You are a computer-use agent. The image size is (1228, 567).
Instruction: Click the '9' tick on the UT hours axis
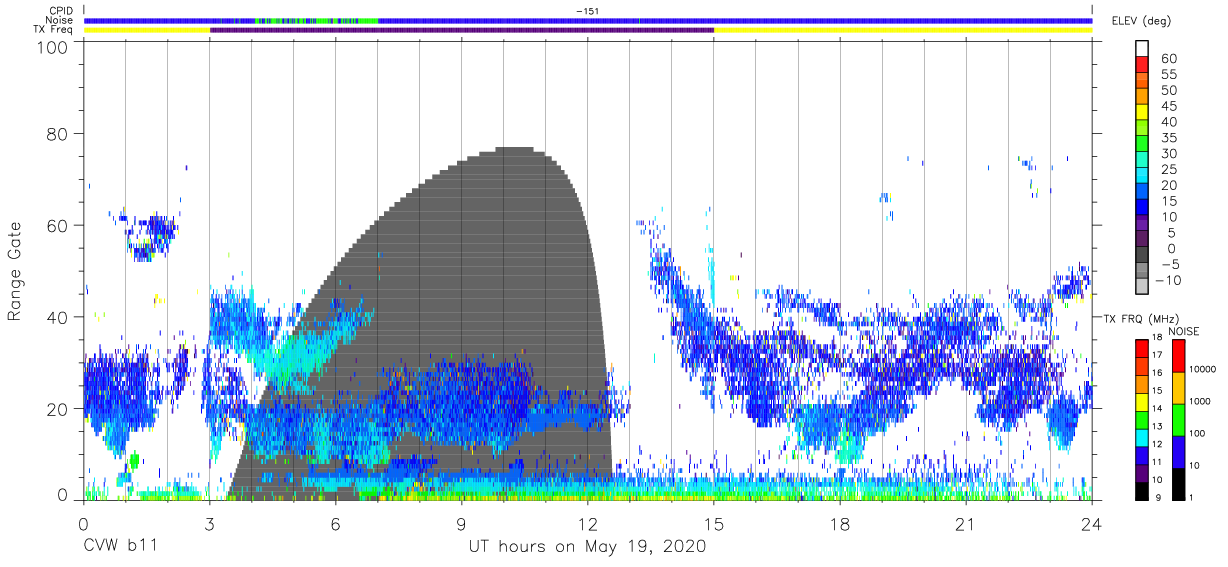coord(462,524)
